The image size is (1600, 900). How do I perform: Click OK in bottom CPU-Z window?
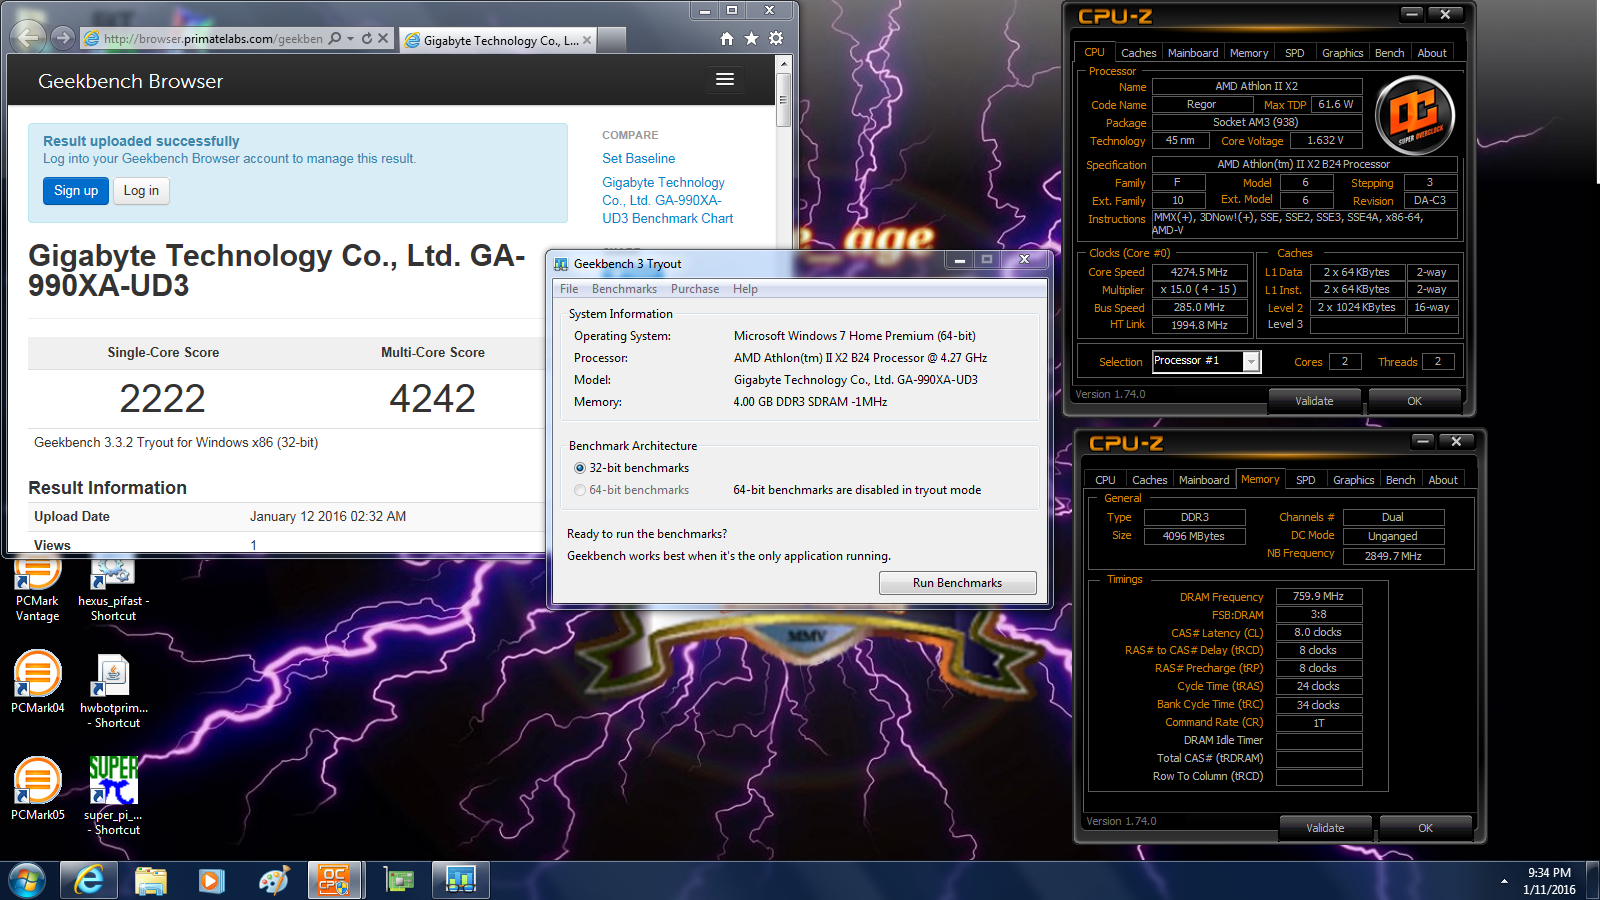click(1425, 828)
